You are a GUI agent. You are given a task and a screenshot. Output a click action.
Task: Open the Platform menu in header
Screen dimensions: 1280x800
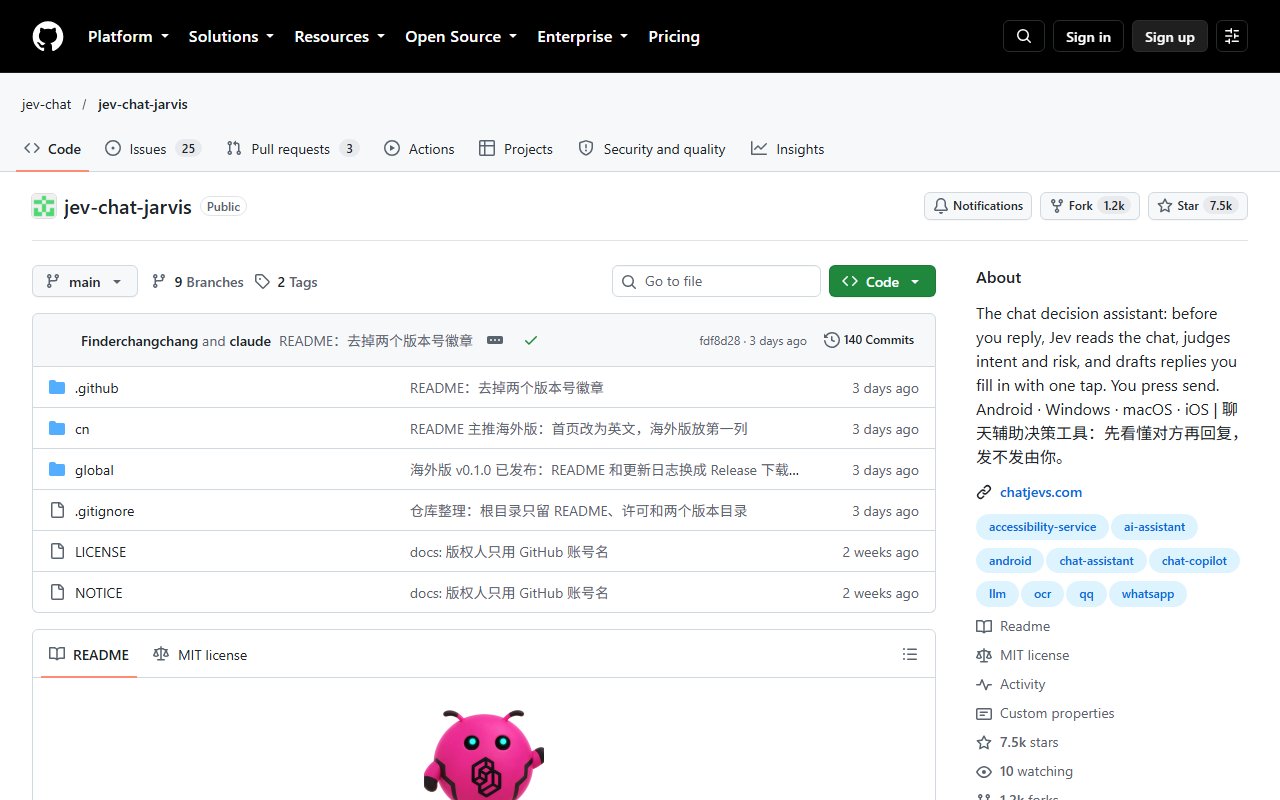128,37
